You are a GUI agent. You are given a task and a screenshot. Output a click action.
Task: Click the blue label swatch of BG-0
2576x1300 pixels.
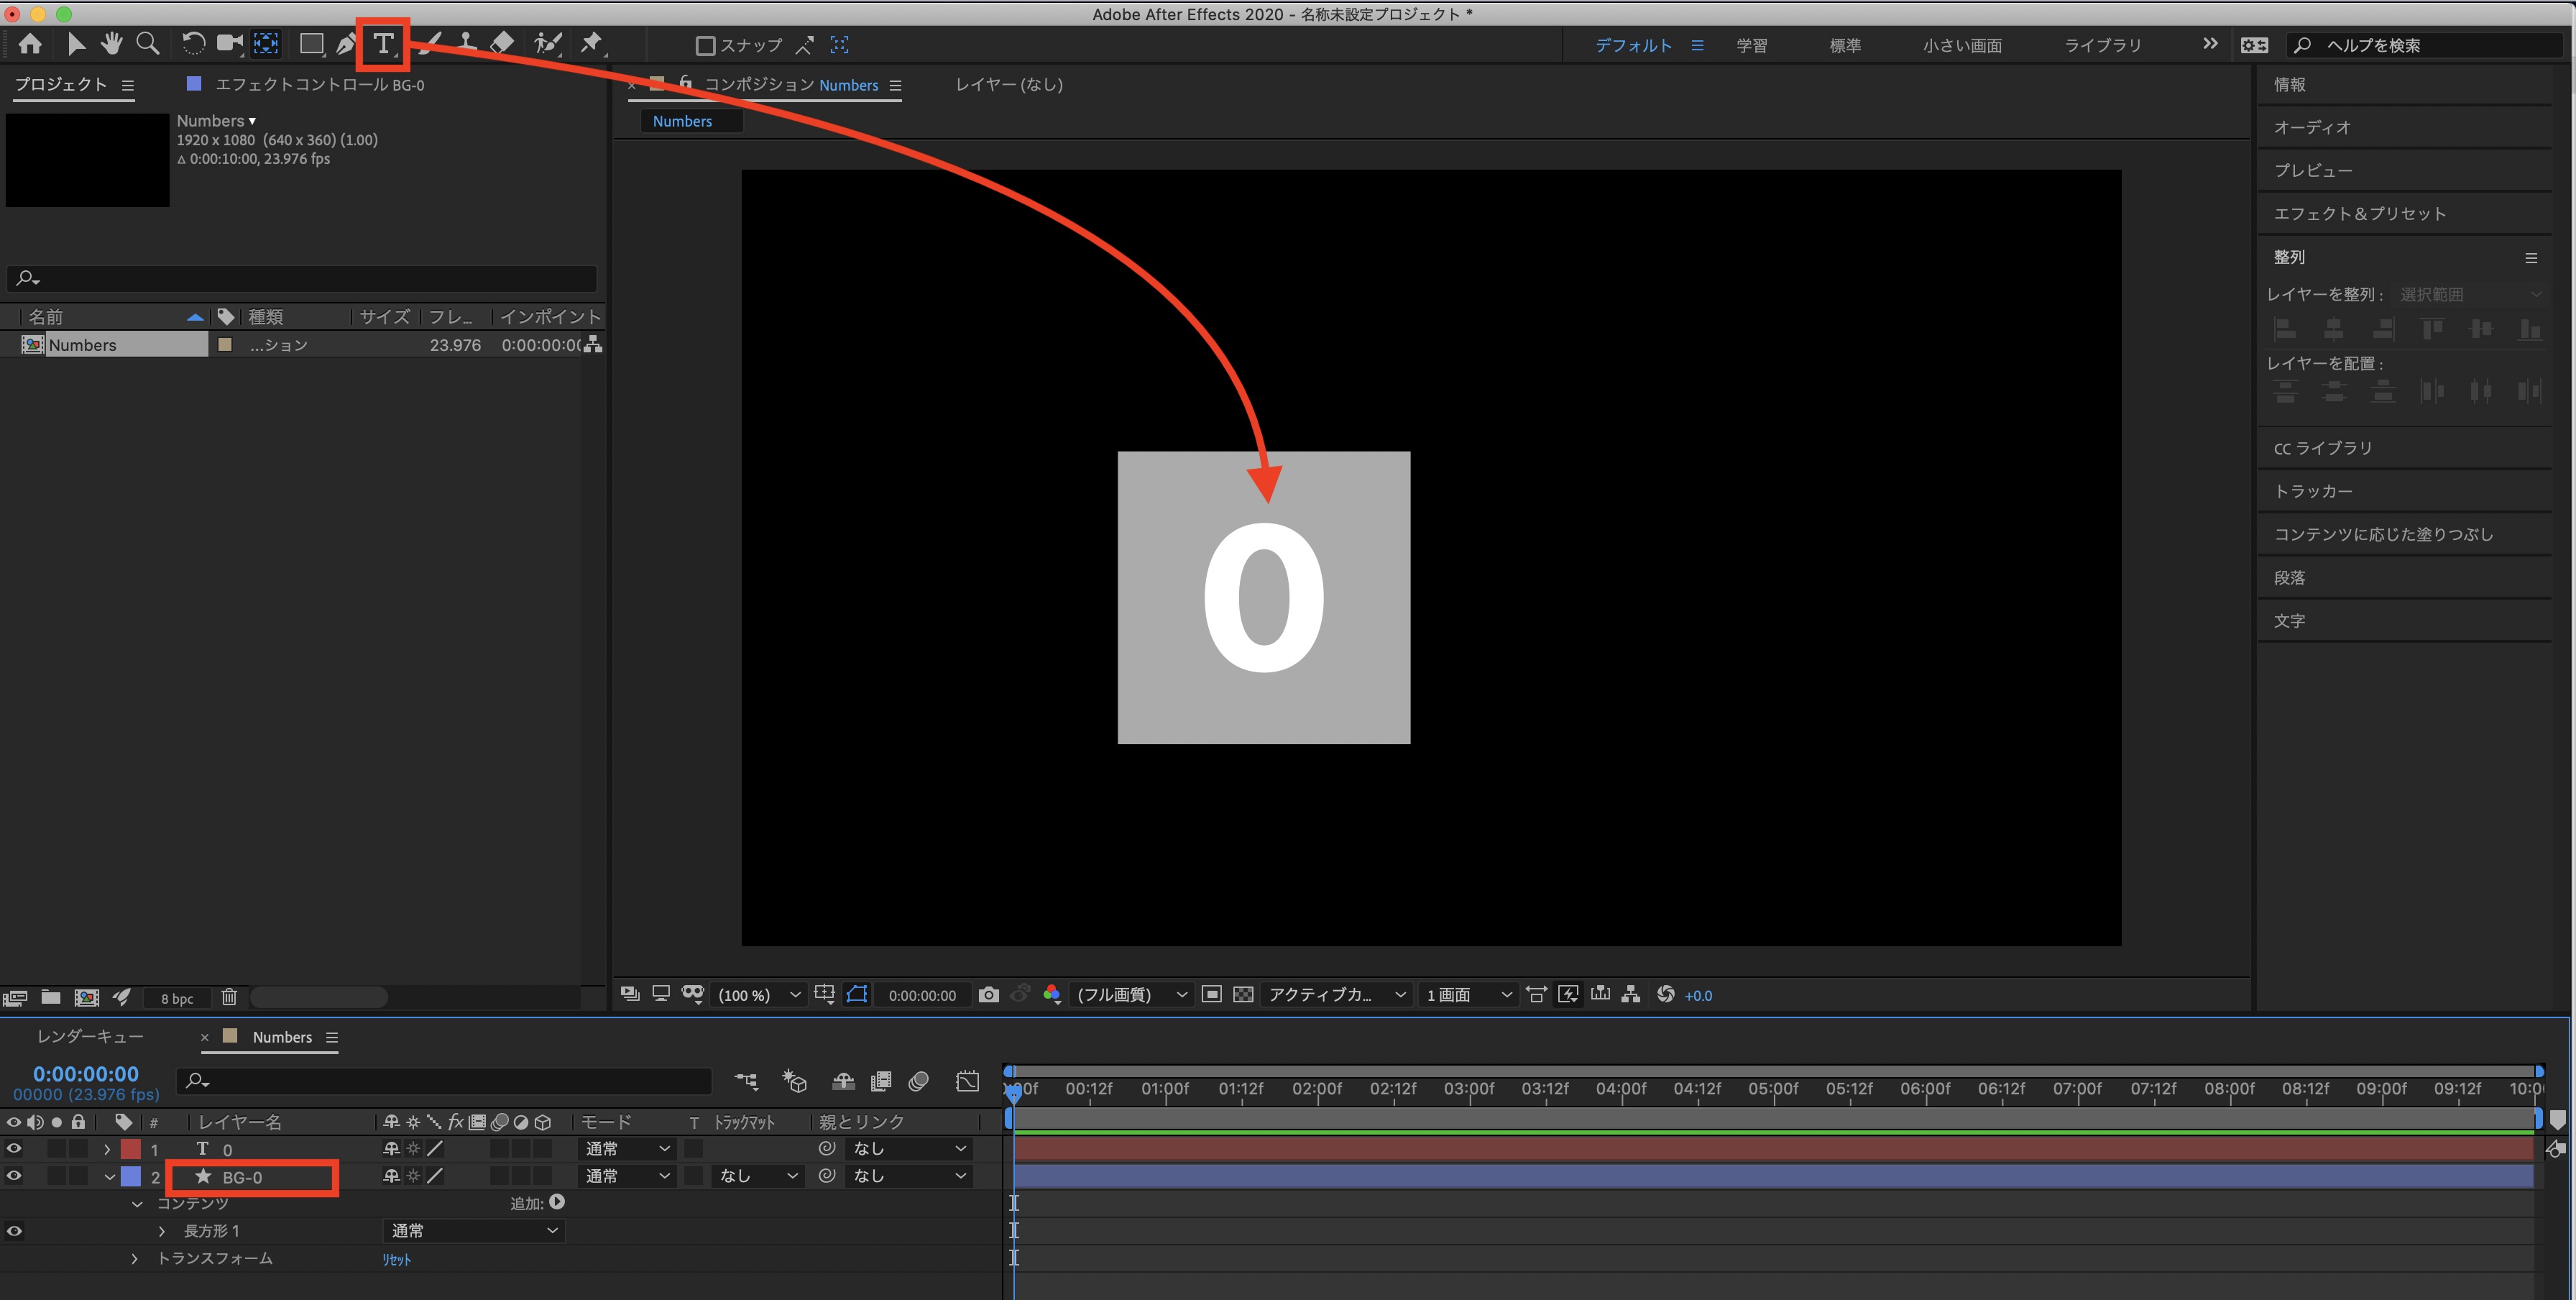(131, 1176)
